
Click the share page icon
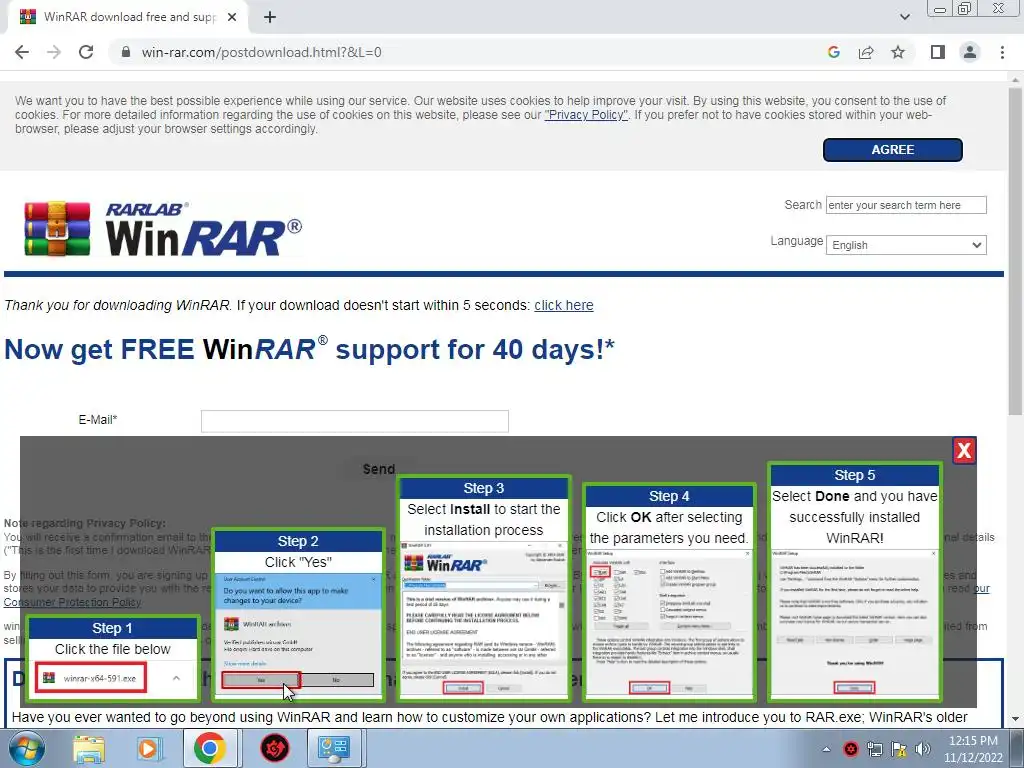click(866, 52)
